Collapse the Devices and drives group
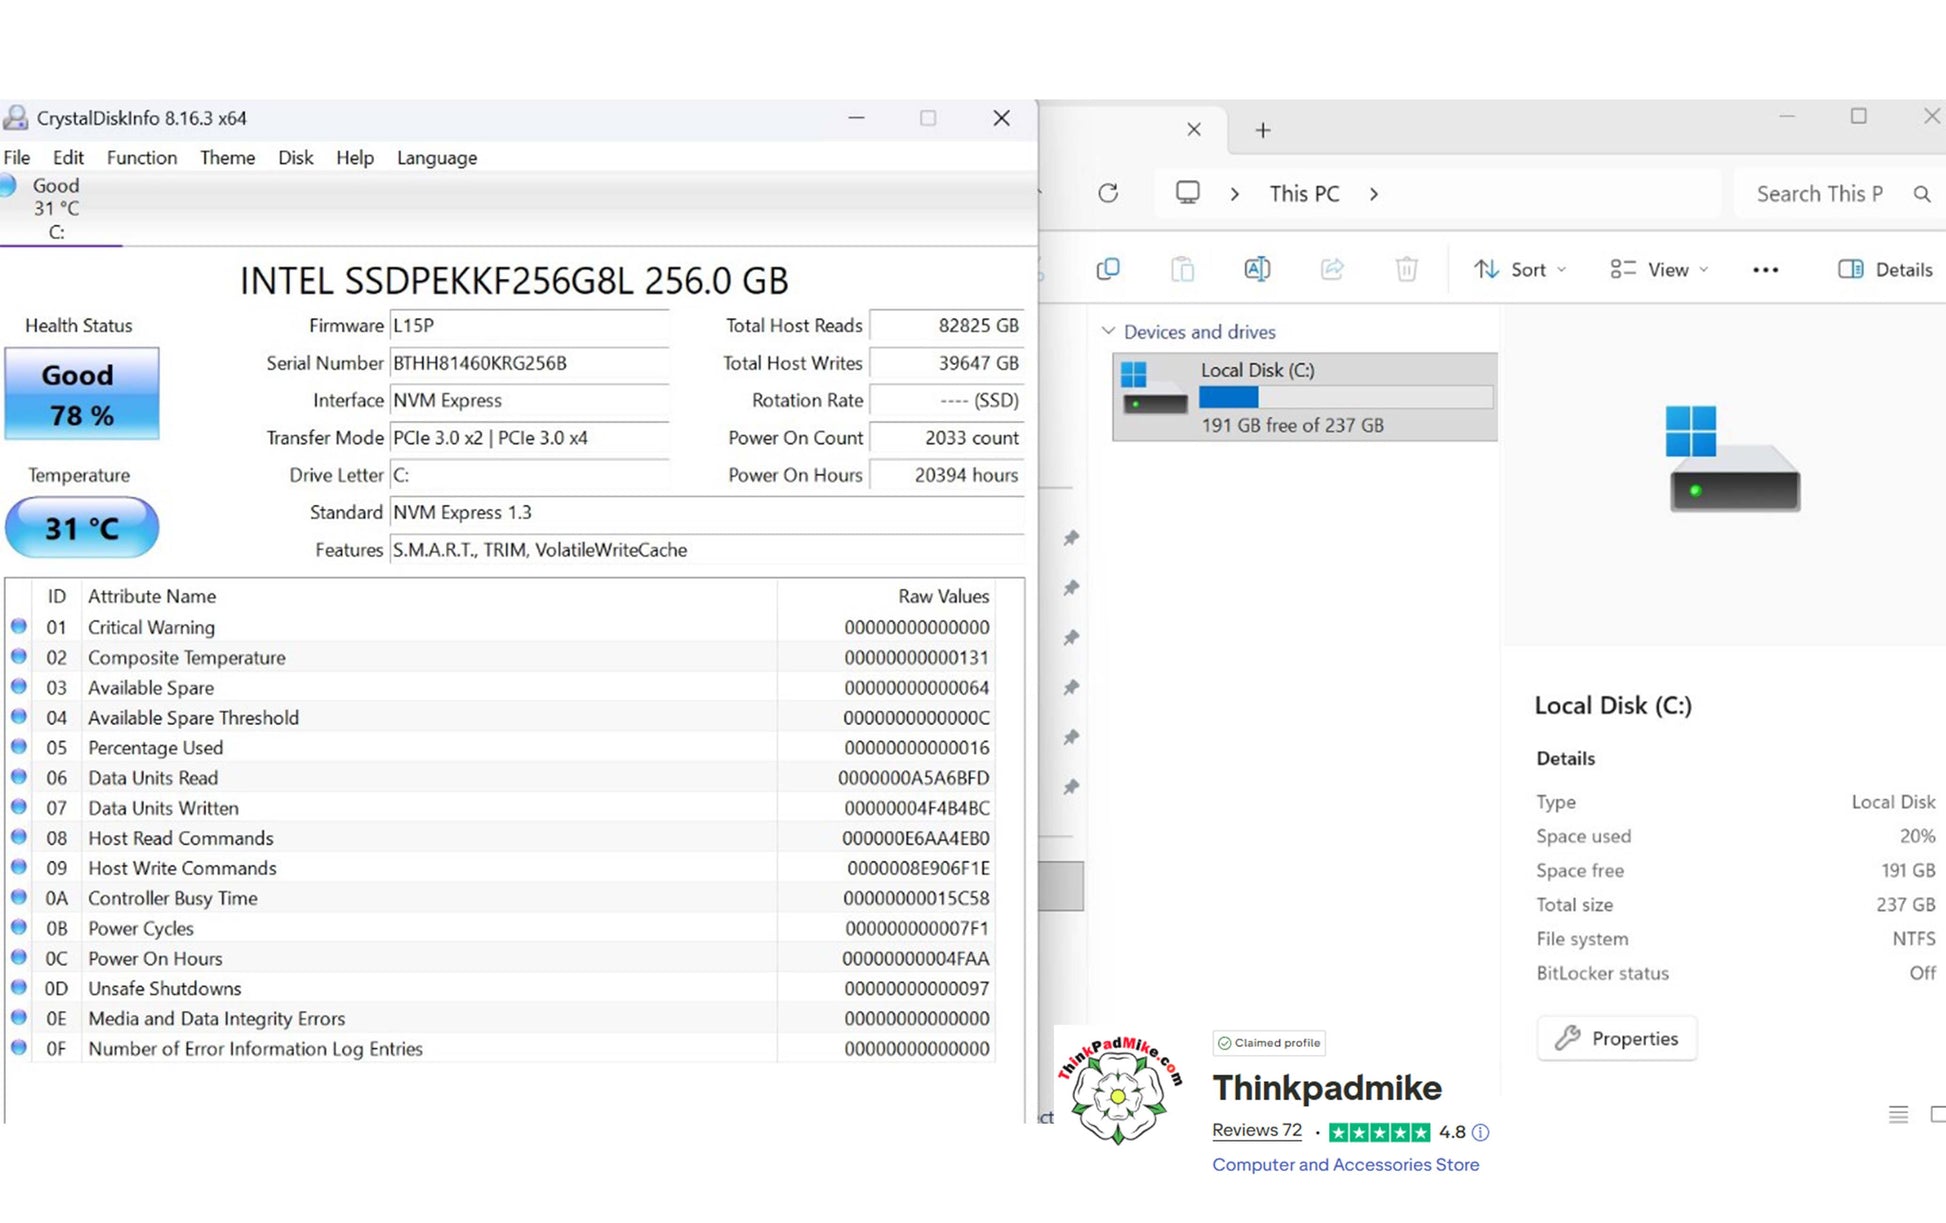Screen dimensions: 1946x1223 tap(1108, 331)
